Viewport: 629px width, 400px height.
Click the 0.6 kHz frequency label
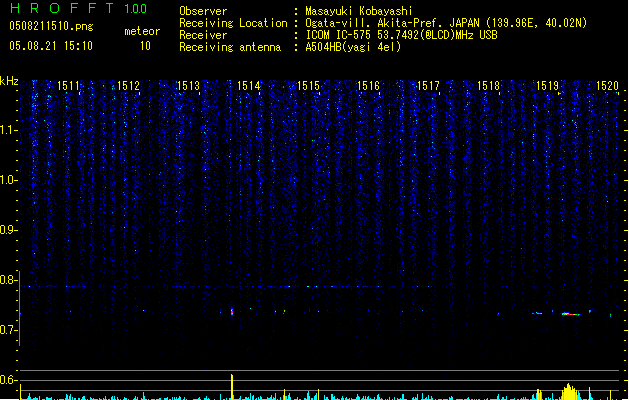click(x=8, y=380)
